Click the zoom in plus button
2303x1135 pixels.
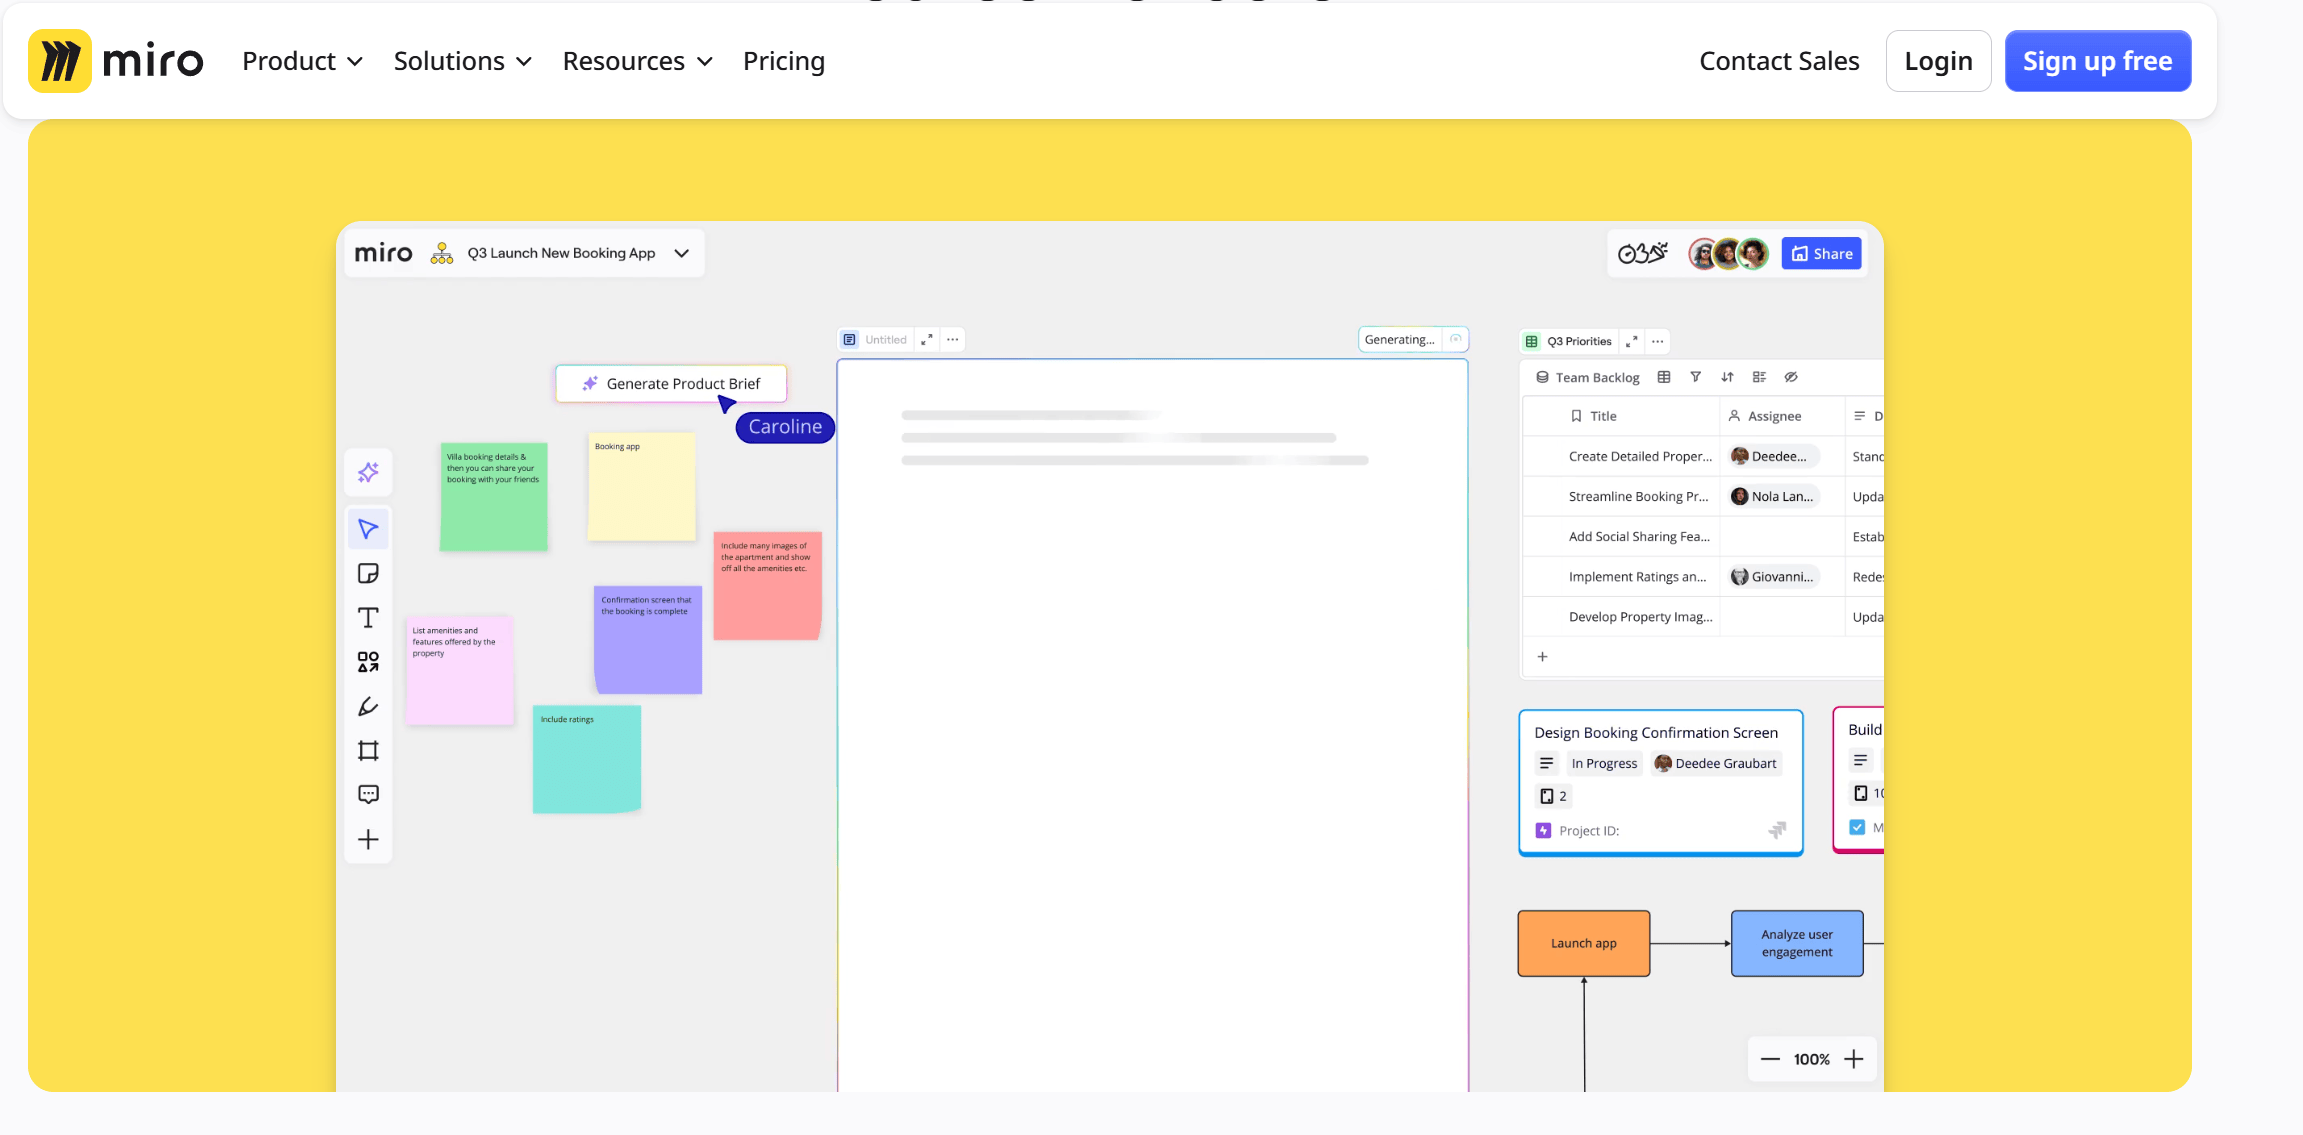tap(1854, 1059)
